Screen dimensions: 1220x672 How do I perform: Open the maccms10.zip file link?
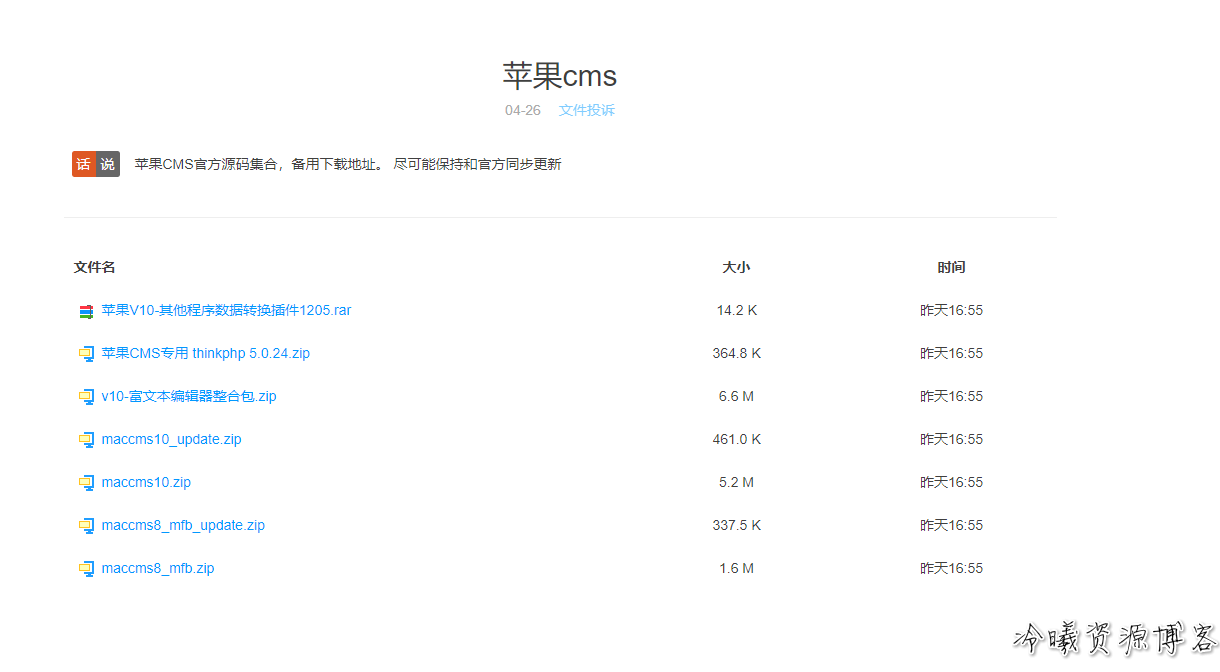(x=146, y=482)
